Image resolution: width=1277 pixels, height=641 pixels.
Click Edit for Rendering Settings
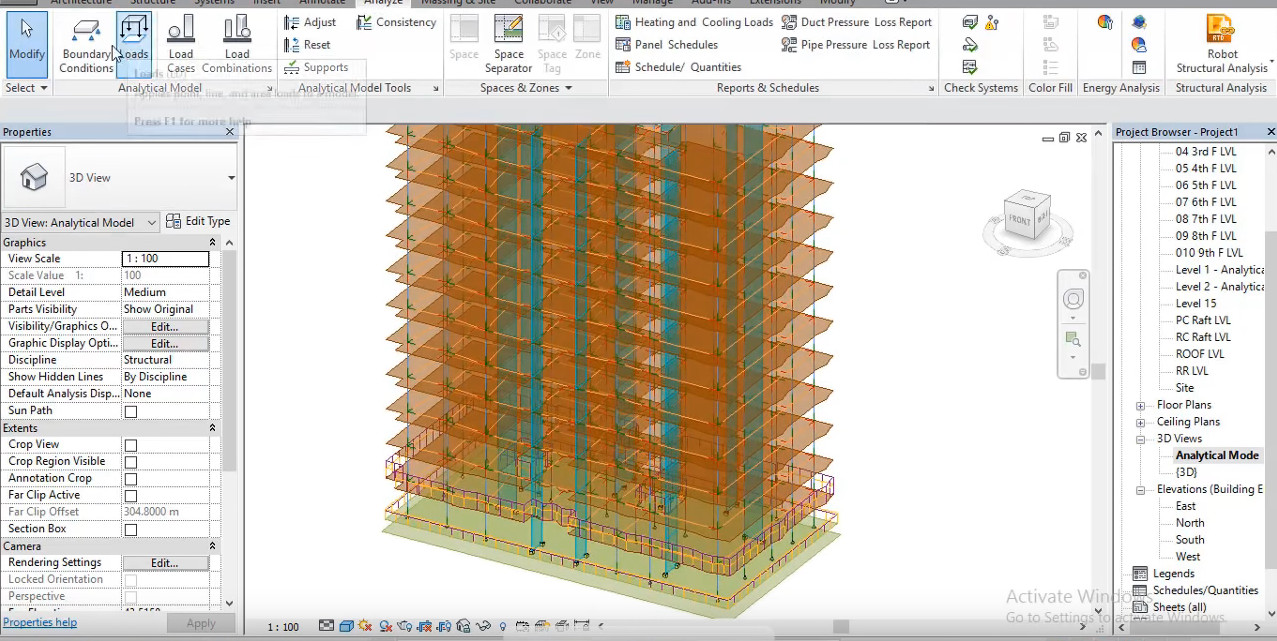click(x=165, y=563)
